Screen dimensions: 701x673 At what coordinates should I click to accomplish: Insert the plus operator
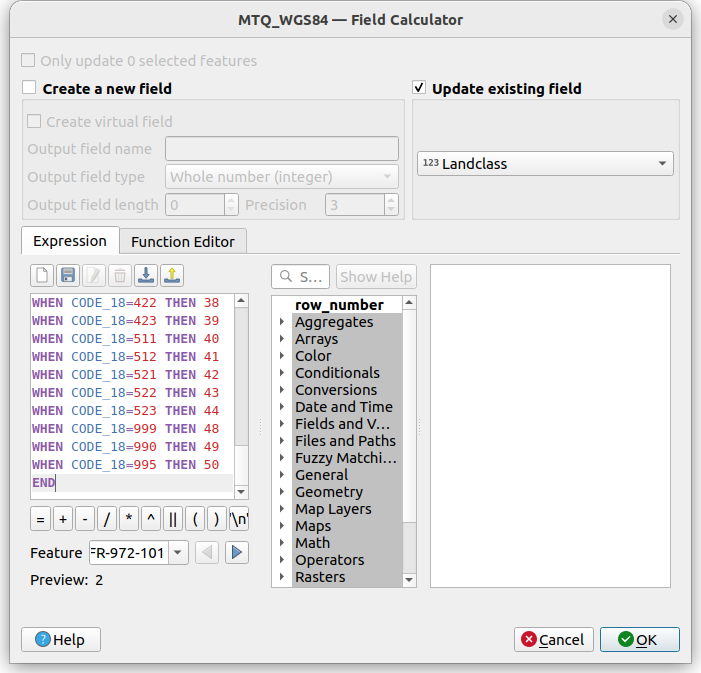click(63, 519)
